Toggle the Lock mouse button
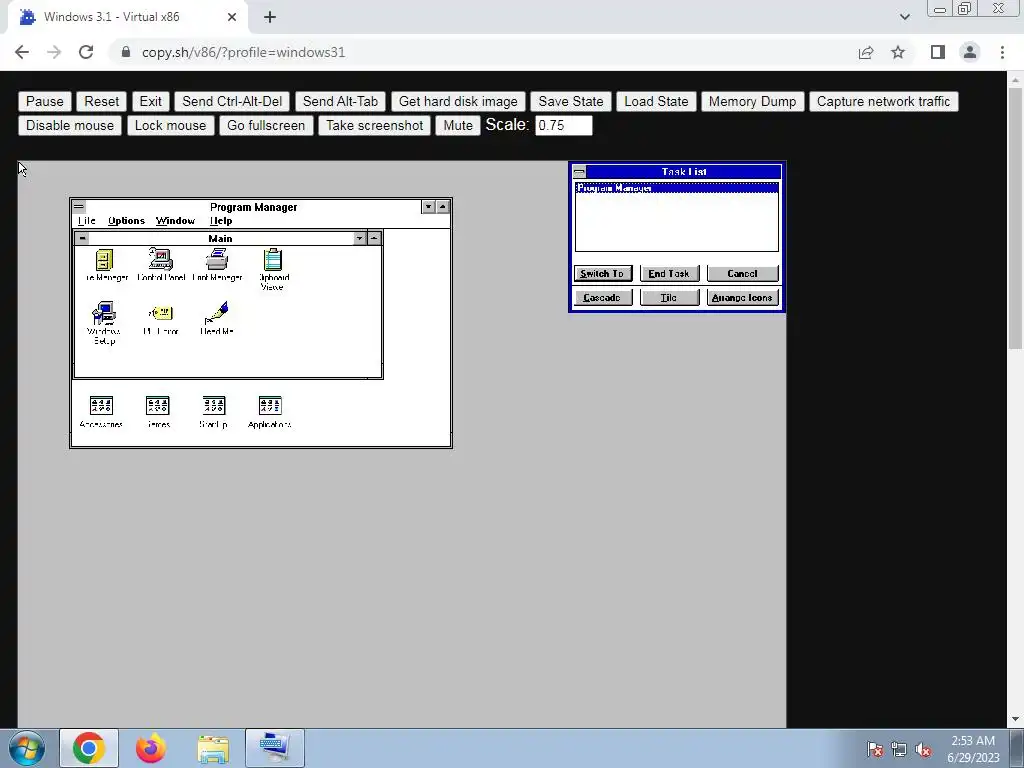 pyautogui.click(x=170, y=125)
